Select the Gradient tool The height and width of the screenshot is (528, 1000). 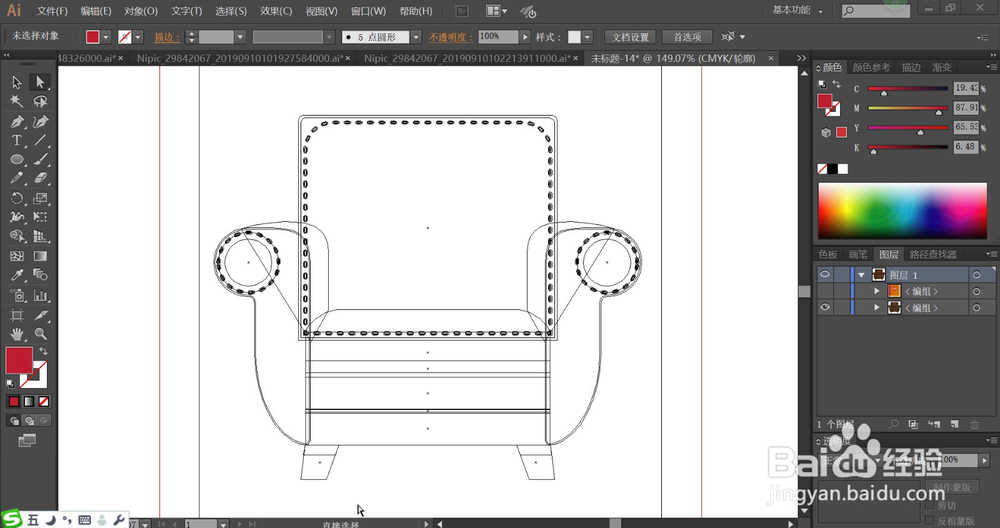[40, 256]
